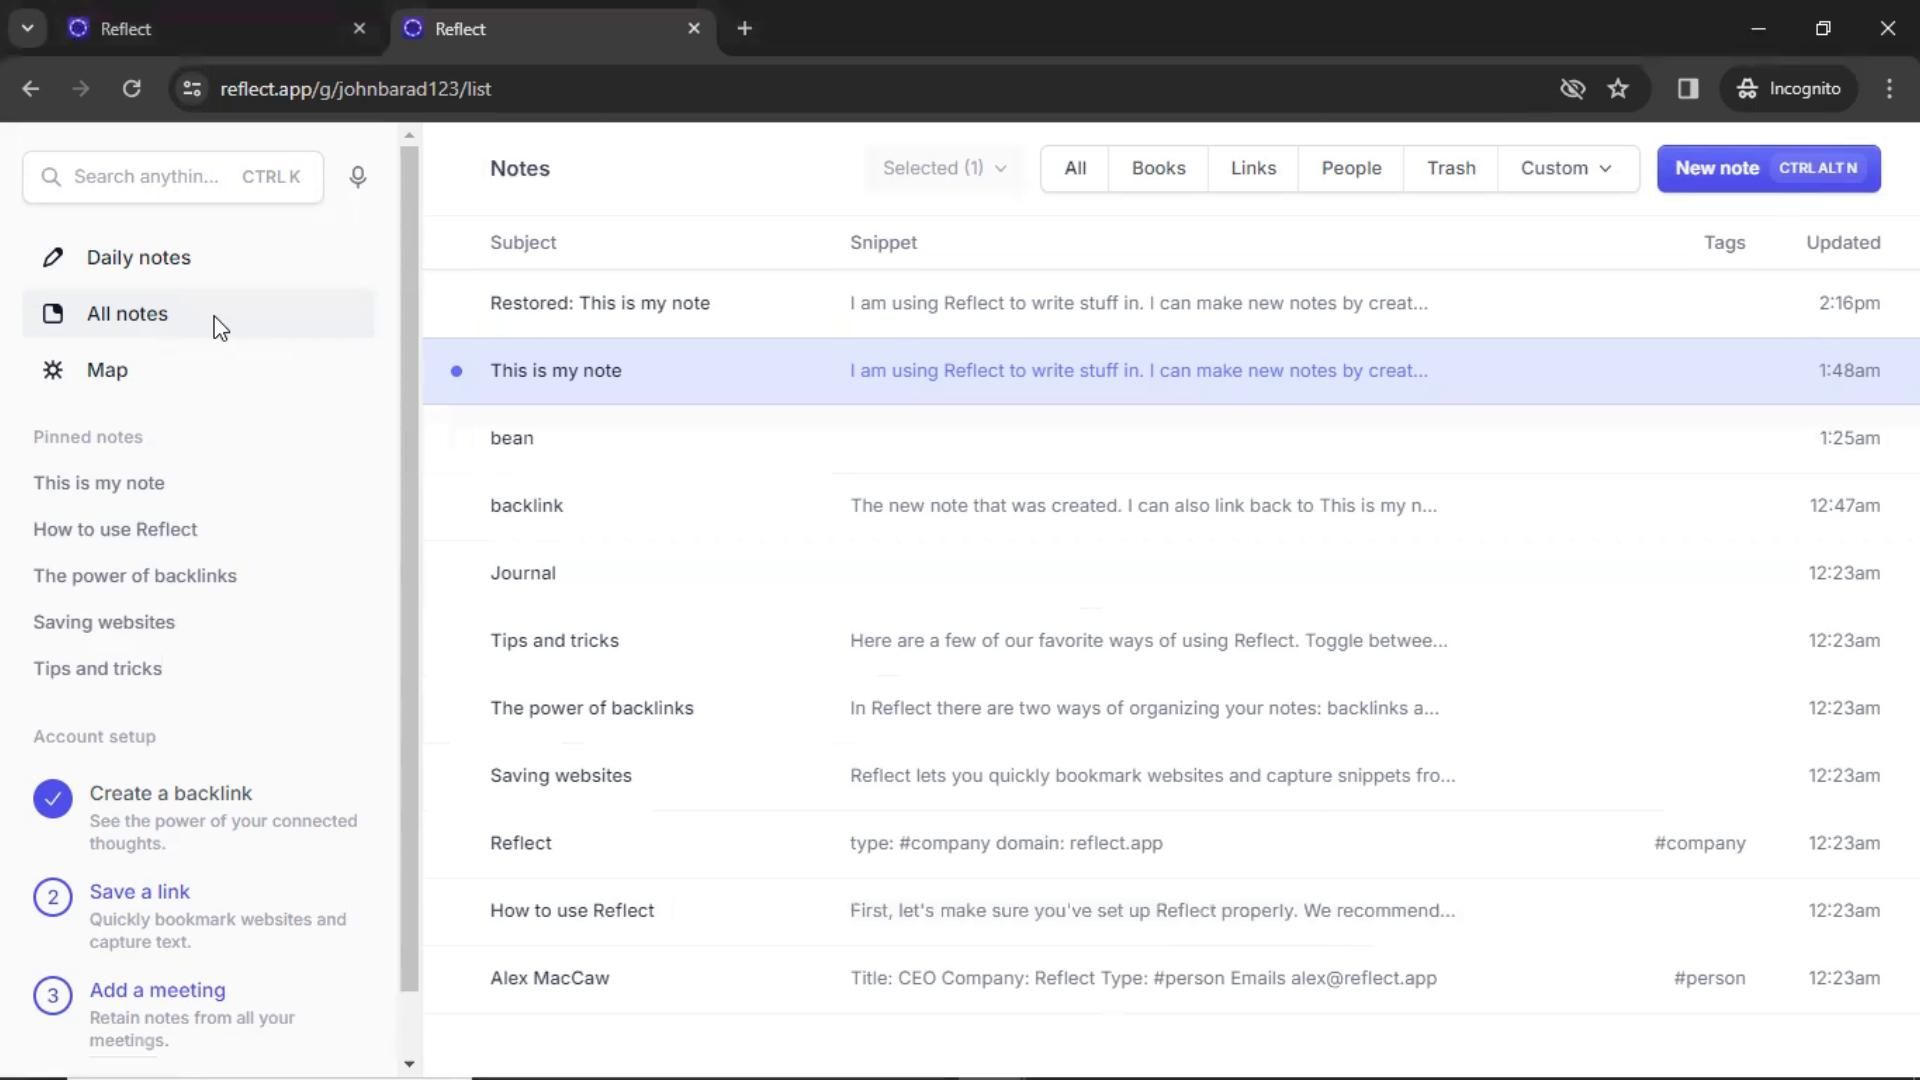Go forward with the browser arrow

81,89
